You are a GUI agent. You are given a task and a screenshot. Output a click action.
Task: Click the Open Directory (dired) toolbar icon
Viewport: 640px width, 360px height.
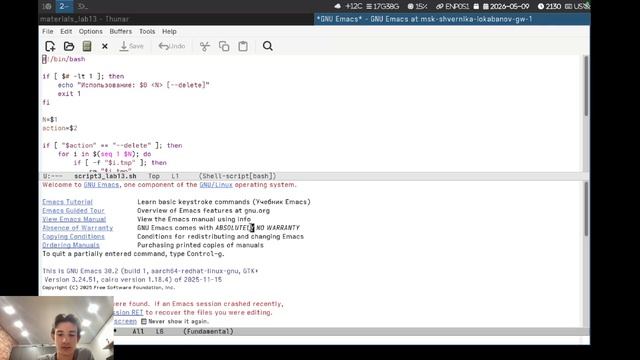tap(87, 46)
